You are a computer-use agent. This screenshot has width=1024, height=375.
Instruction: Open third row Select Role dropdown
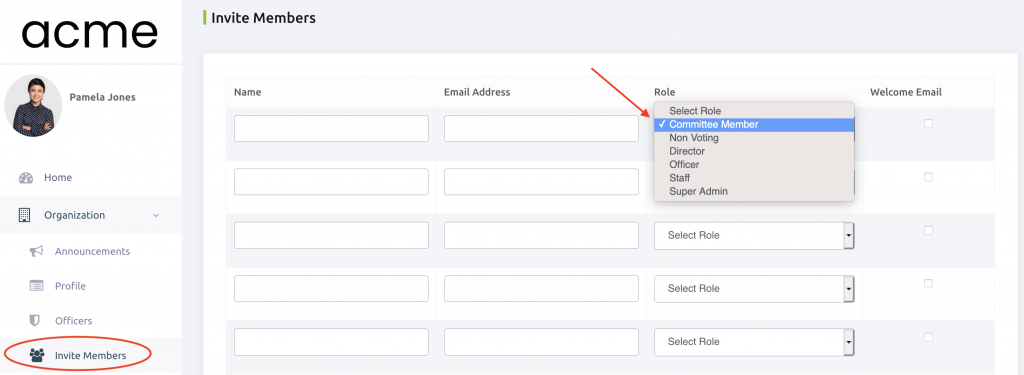pos(754,235)
